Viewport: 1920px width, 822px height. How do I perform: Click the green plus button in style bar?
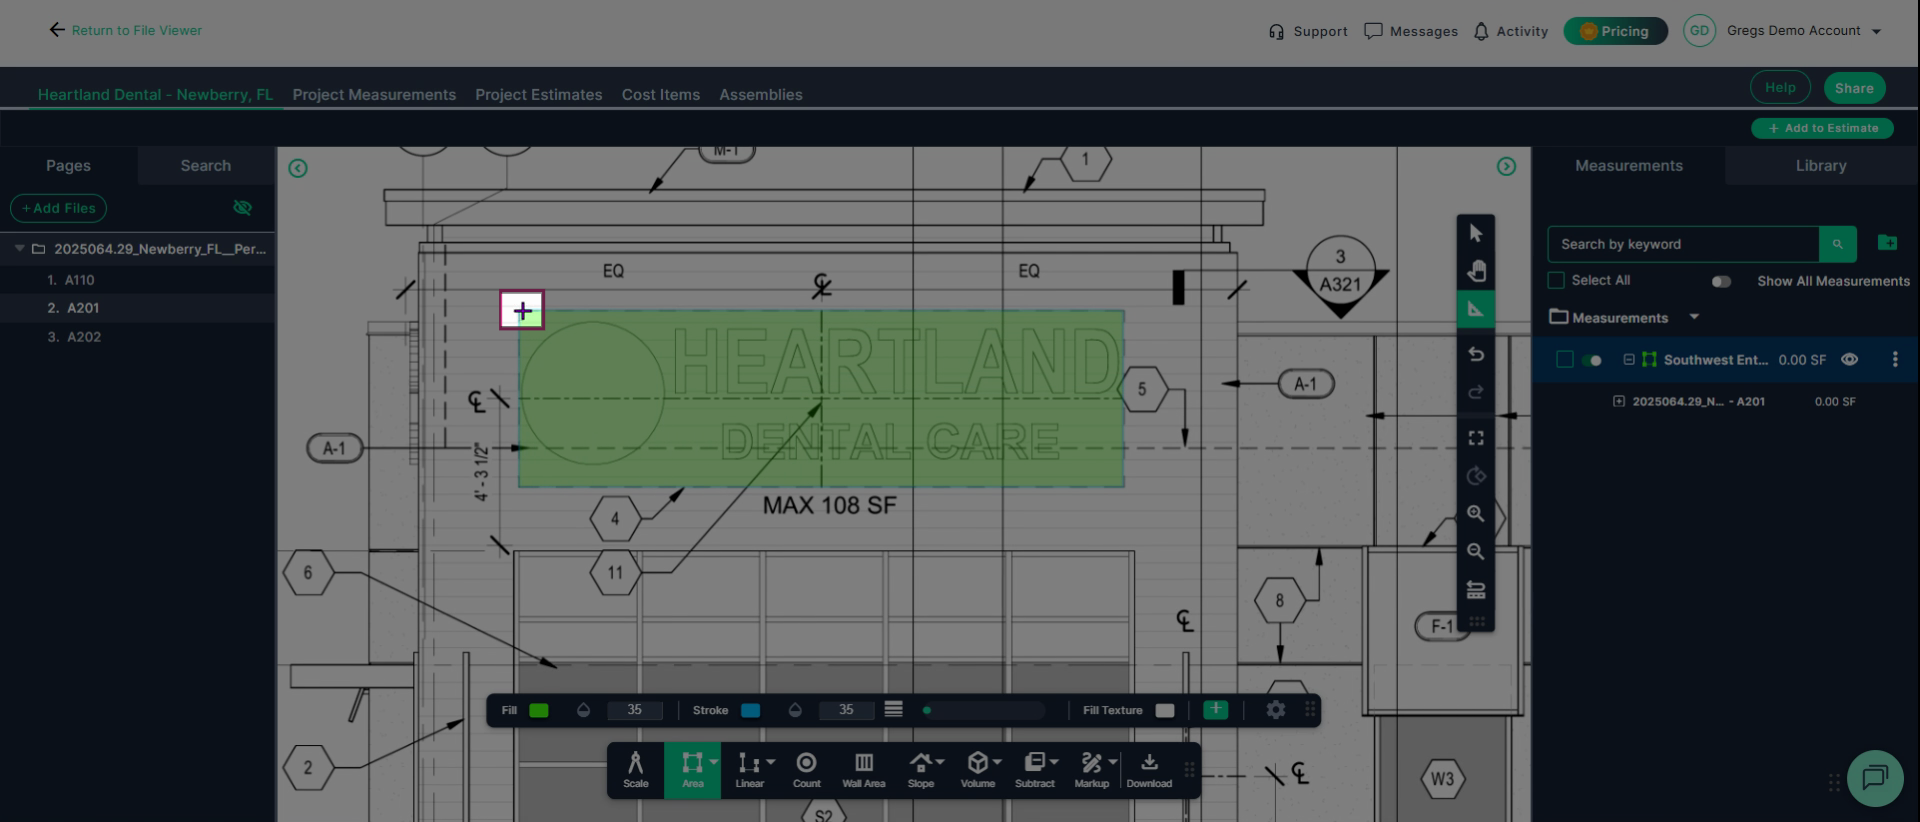1215,710
